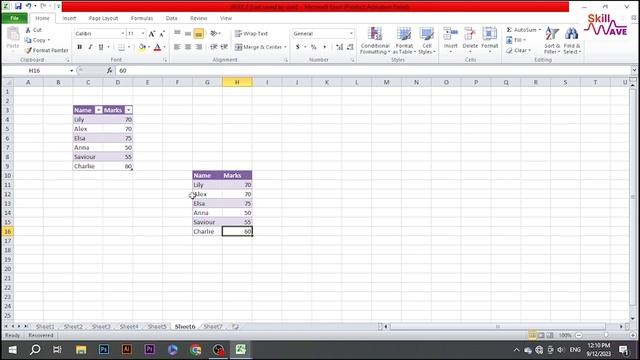
Task: Open Windows Start menu
Action: click(12, 350)
